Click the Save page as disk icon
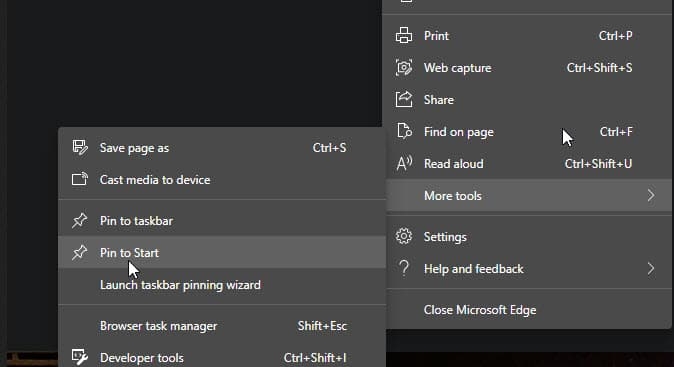The width and height of the screenshot is (674, 367). pyautogui.click(x=80, y=147)
